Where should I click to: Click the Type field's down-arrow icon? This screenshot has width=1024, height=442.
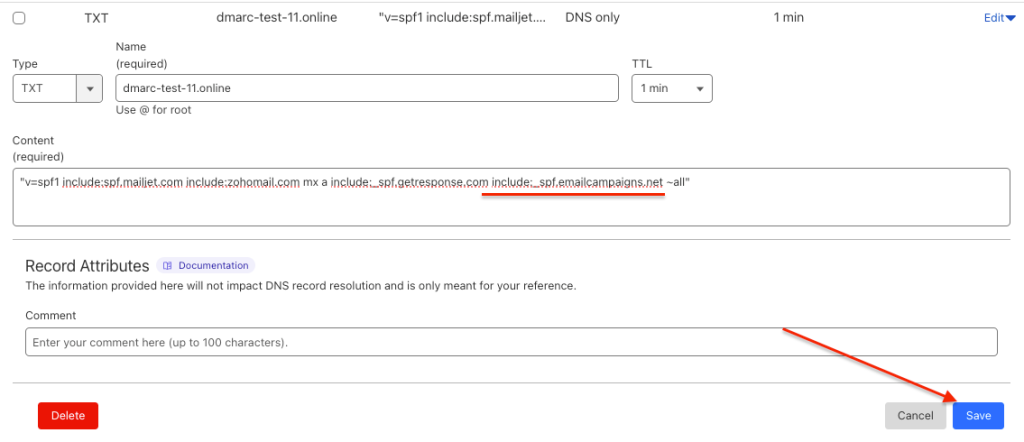(91, 88)
